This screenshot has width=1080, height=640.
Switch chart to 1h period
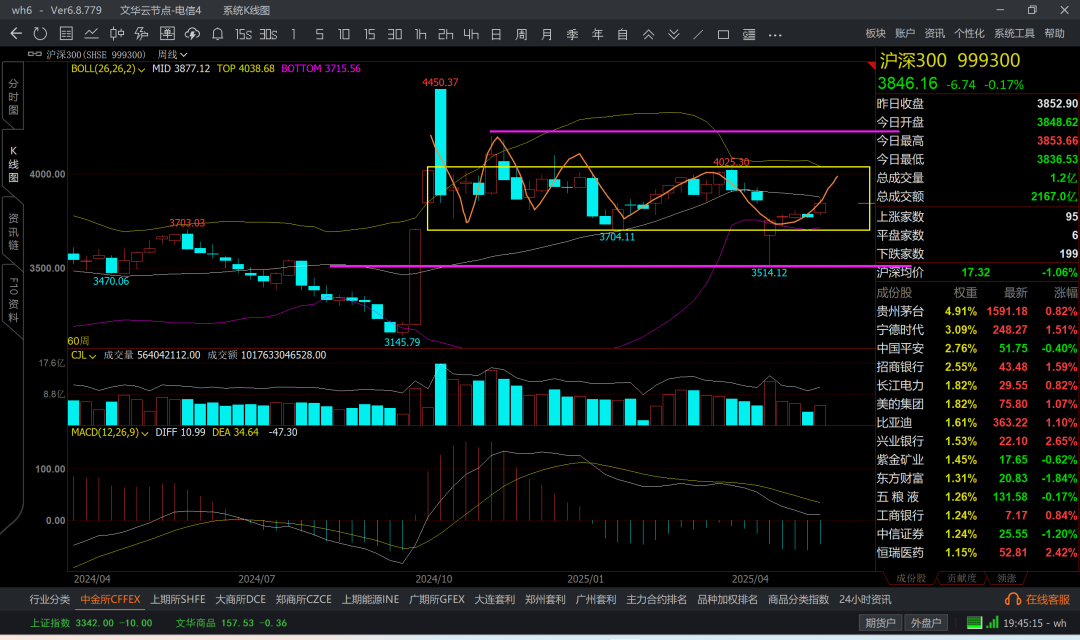tap(421, 34)
